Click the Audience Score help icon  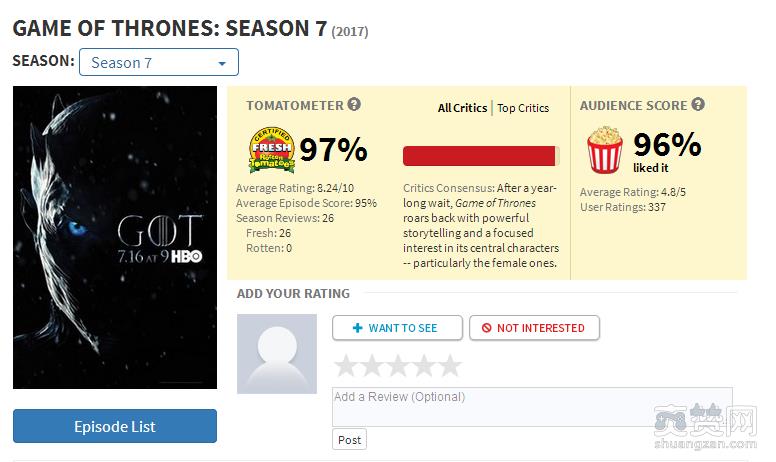[x=698, y=105]
